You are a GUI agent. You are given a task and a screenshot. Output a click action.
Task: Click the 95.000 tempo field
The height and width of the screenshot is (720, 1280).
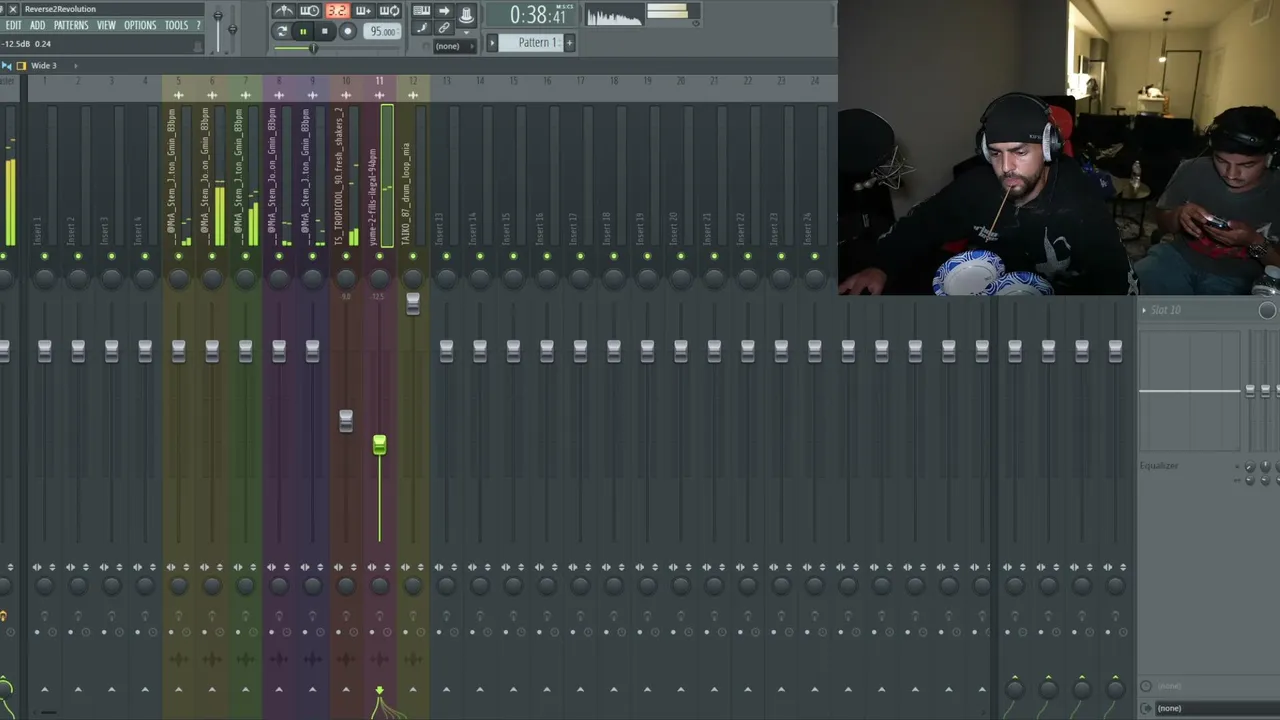383,32
